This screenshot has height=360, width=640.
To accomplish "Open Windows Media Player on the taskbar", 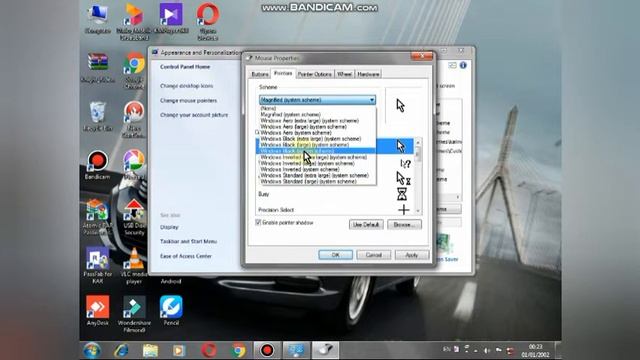I will pos(179,351).
